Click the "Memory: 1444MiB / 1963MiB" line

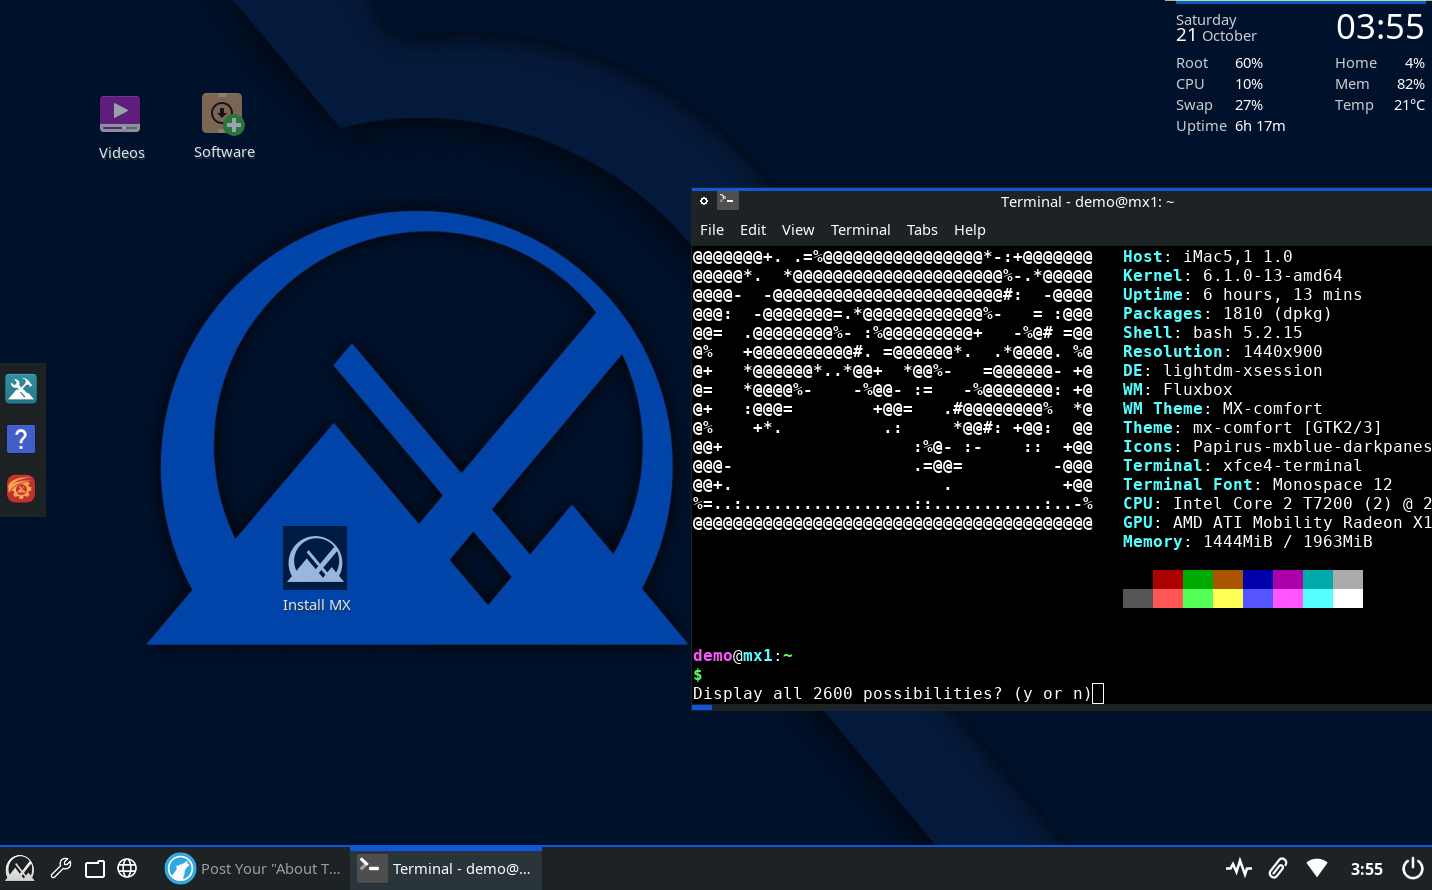pyautogui.click(x=1248, y=542)
